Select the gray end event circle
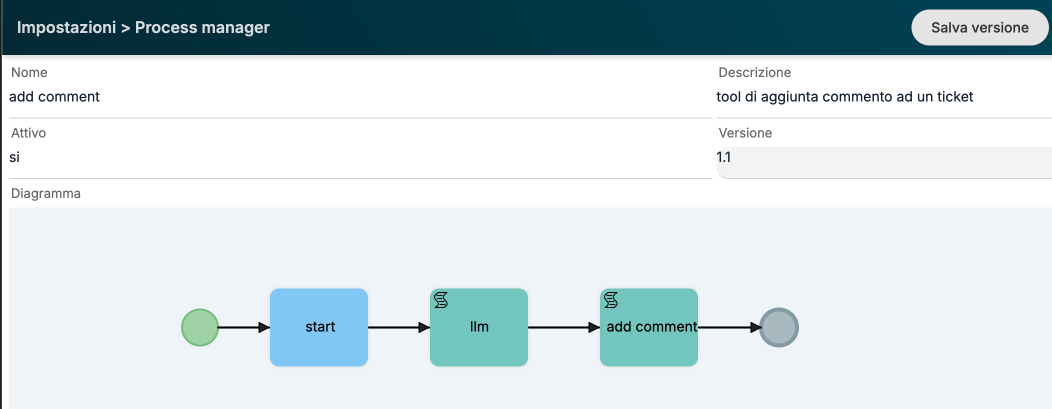Screen dimensions: 1052x409 pos(779,327)
